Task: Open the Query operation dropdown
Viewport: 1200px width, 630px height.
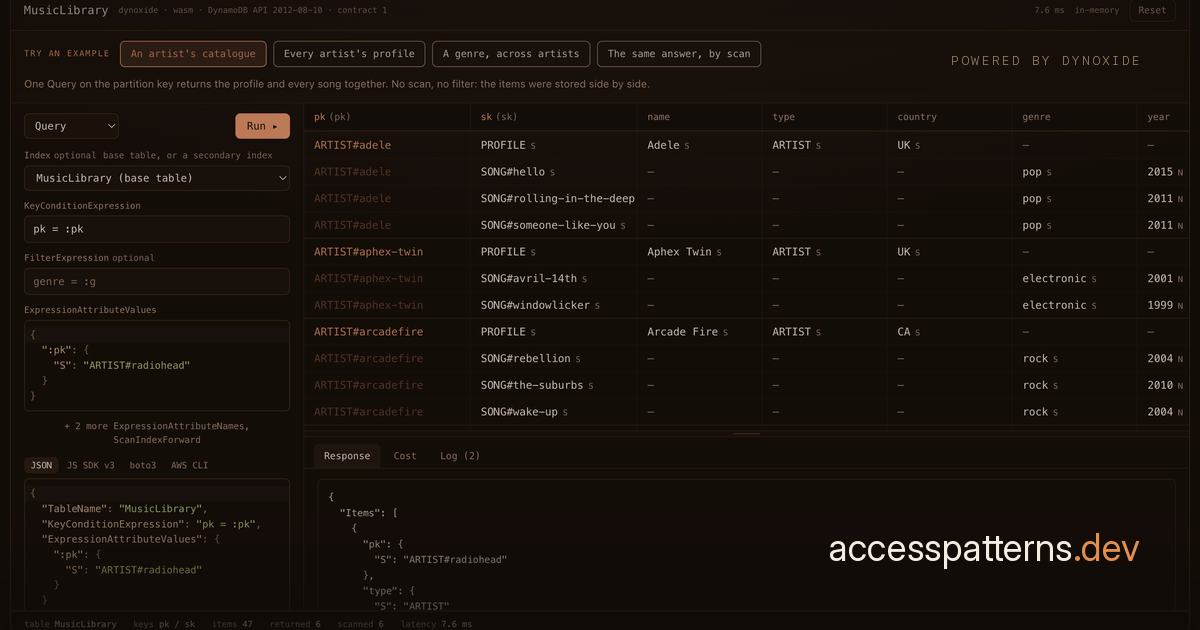Action: (71, 126)
